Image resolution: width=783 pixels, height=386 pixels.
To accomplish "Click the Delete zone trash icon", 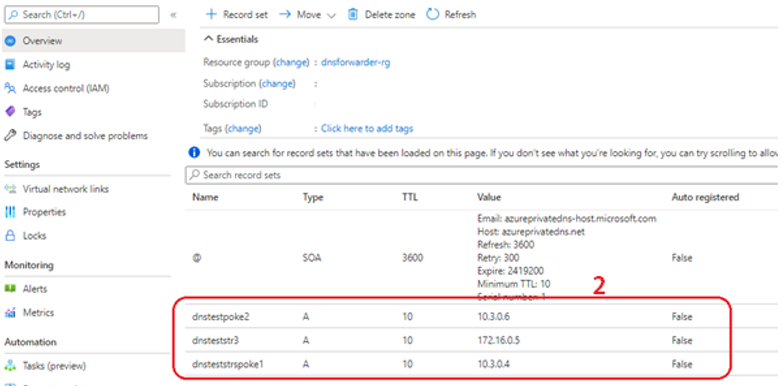I will click(x=353, y=14).
